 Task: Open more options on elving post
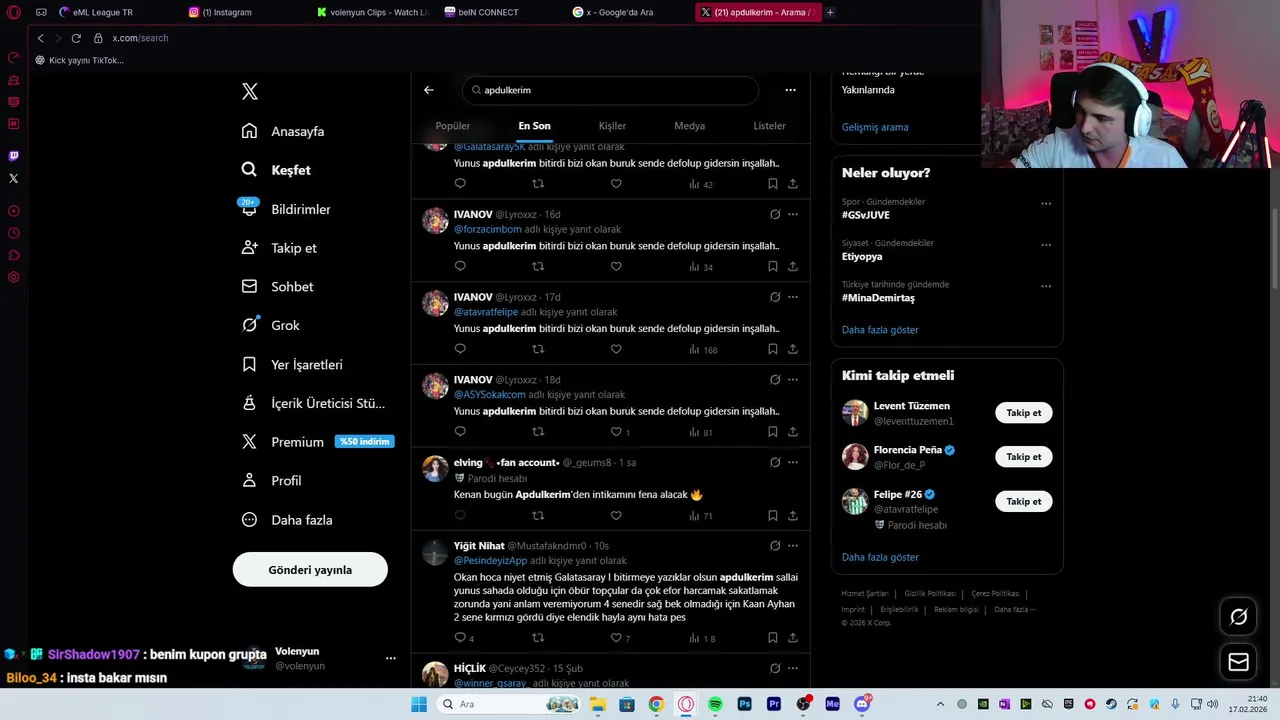(x=793, y=462)
